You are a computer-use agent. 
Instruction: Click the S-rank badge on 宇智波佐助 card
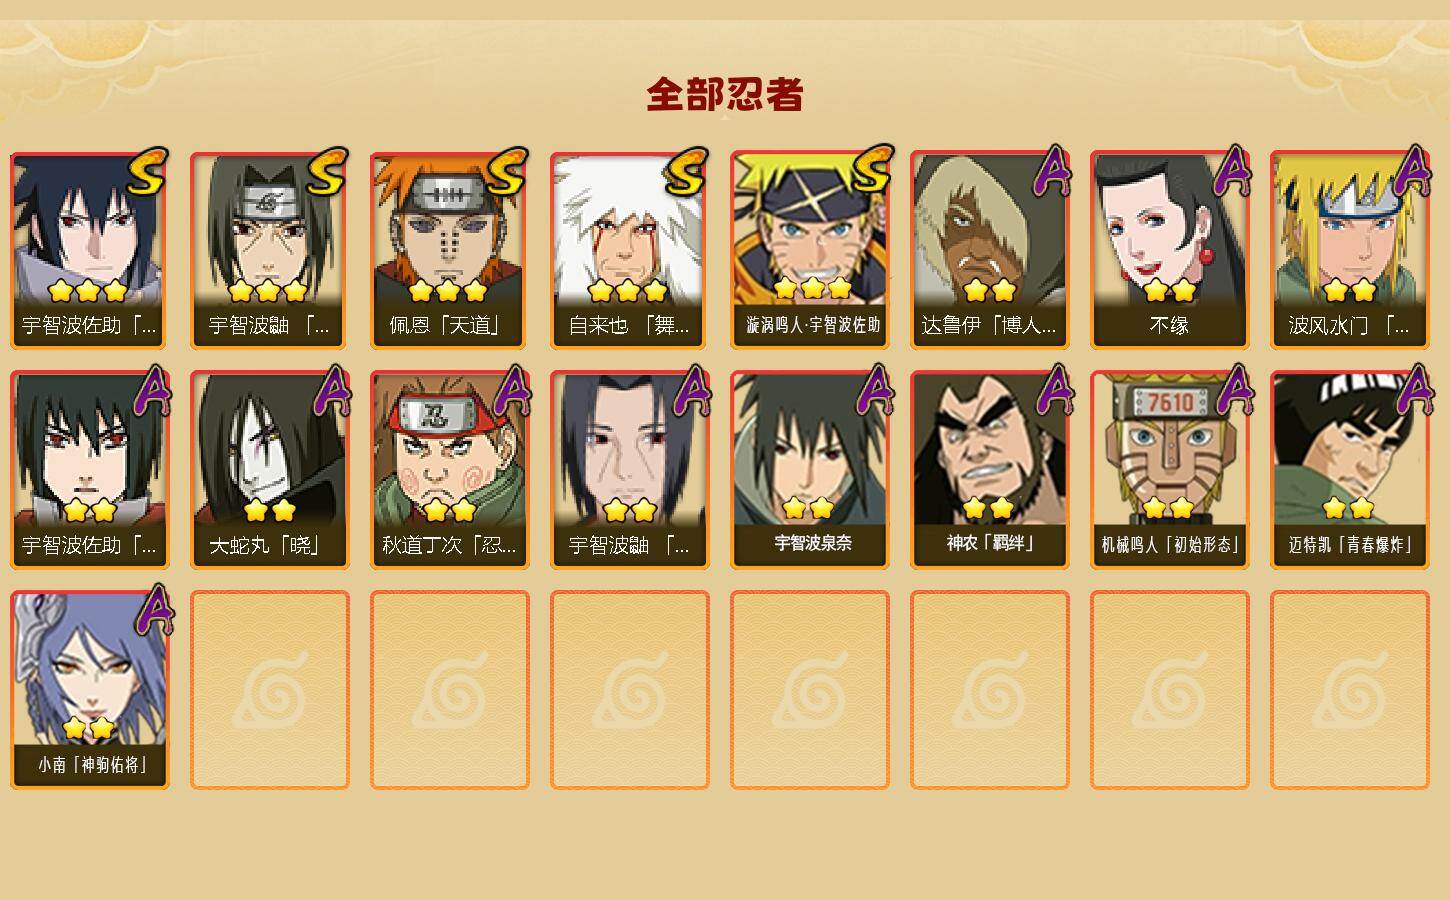click(x=147, y=172)
